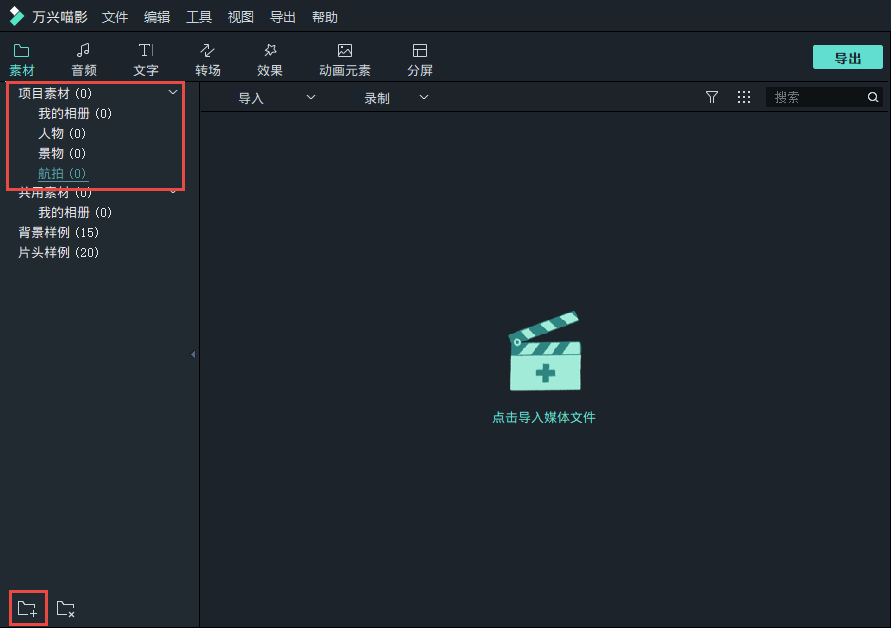The height and width of the screenshot is (628, 891).
Task: Click the 导出 export button
Action: tap(847, 58)
